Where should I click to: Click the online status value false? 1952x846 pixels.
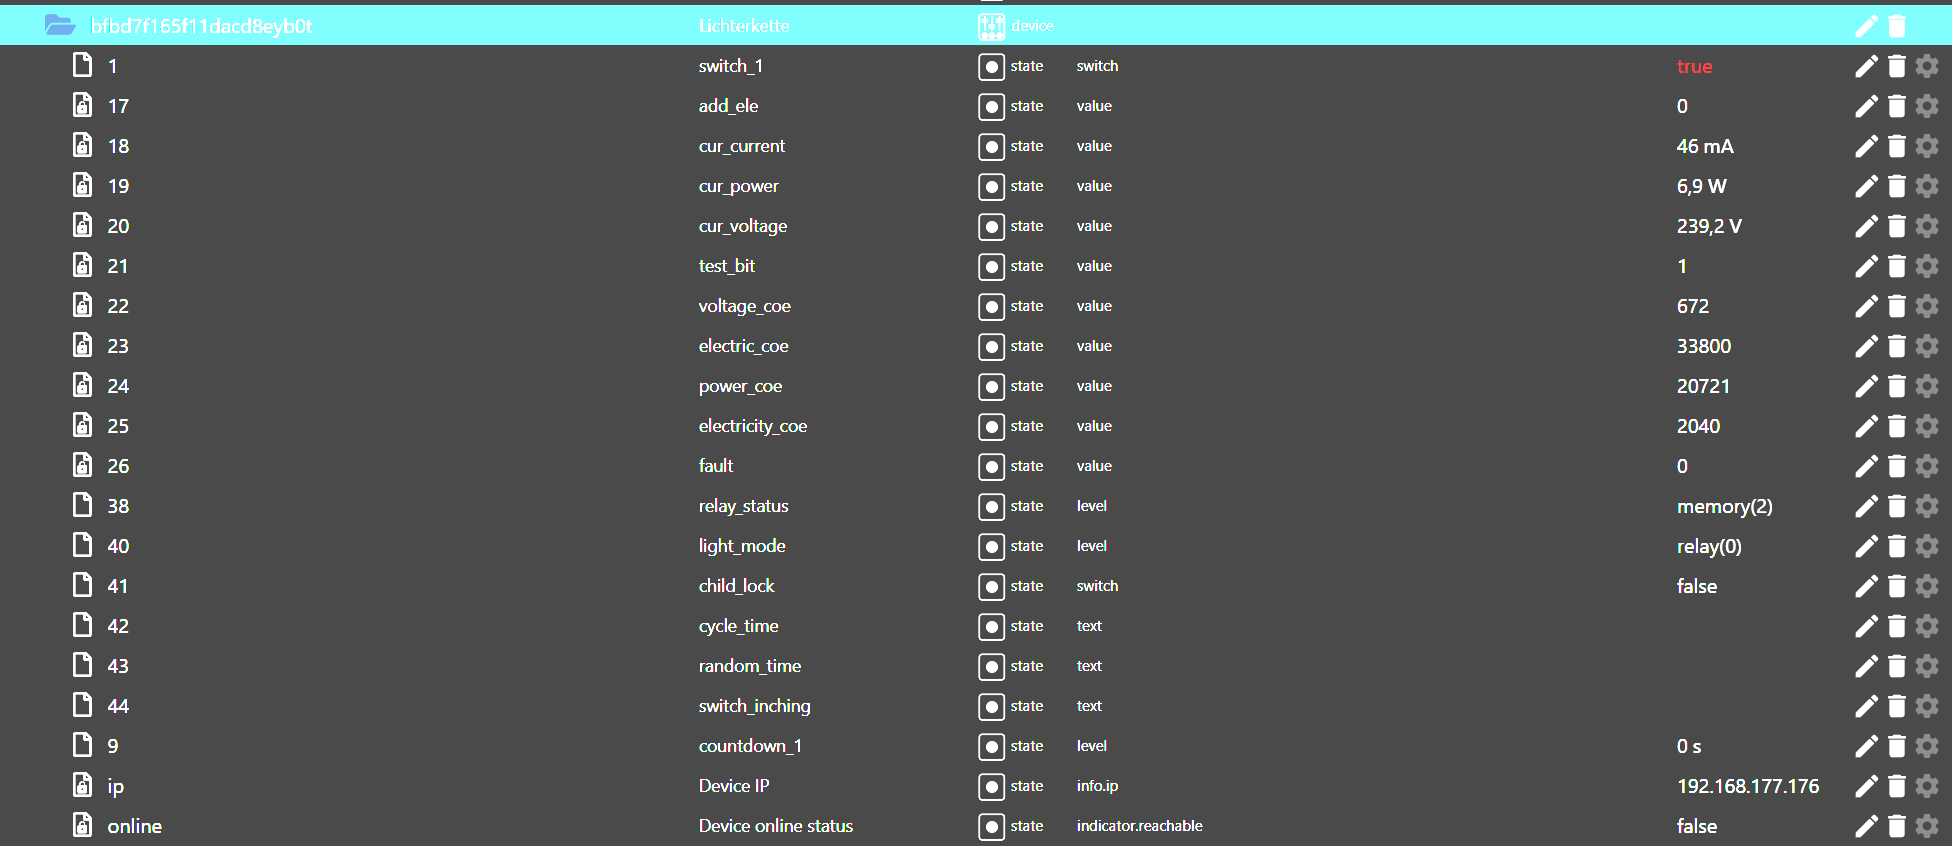click(1697, 826)
